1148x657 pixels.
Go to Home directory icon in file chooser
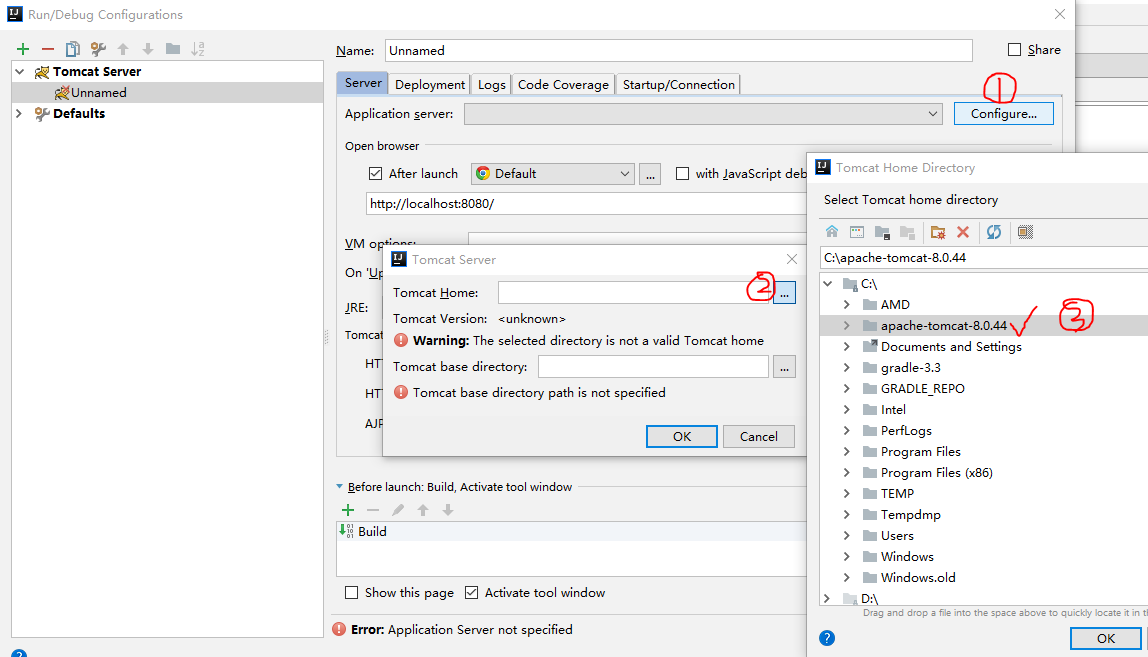[832, 232]
